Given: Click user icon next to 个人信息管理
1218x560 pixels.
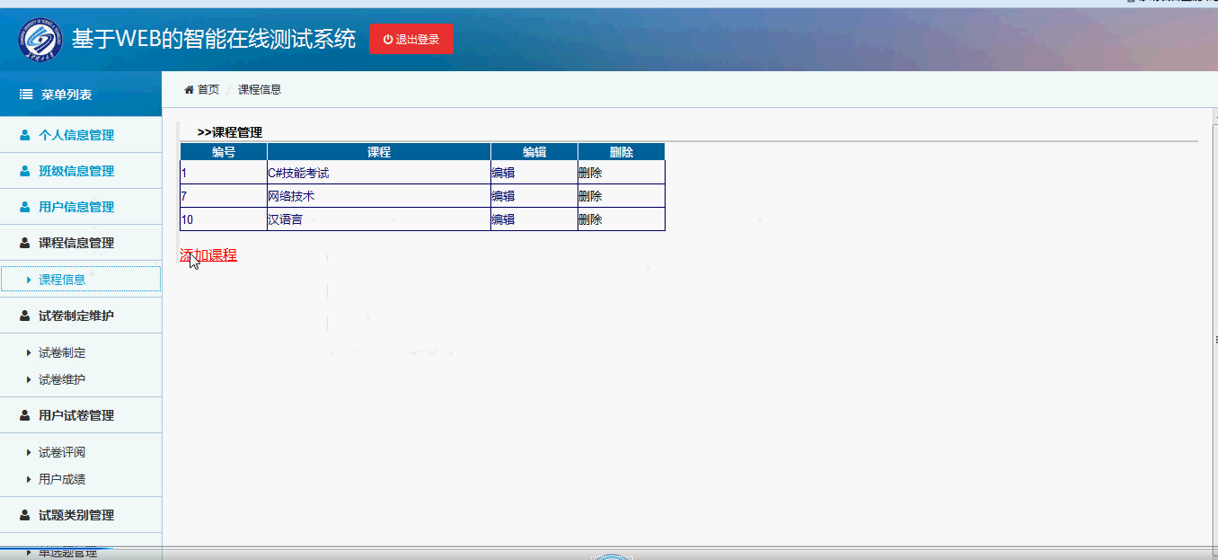Looking at the screenshot, I should pyautogui.click(x=25, y=135).
